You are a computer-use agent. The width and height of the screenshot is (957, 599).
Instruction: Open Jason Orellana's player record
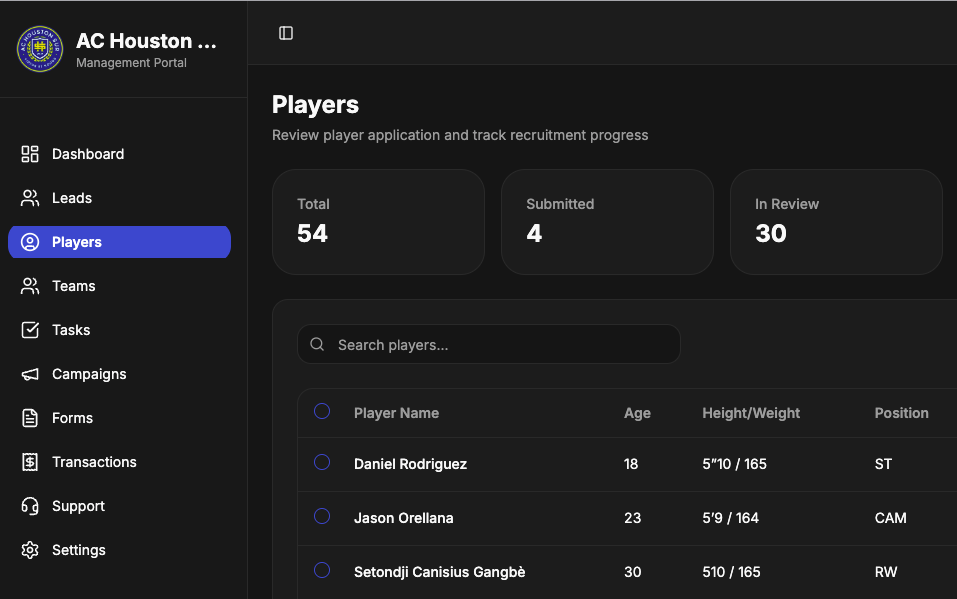(x=403, y=518)
